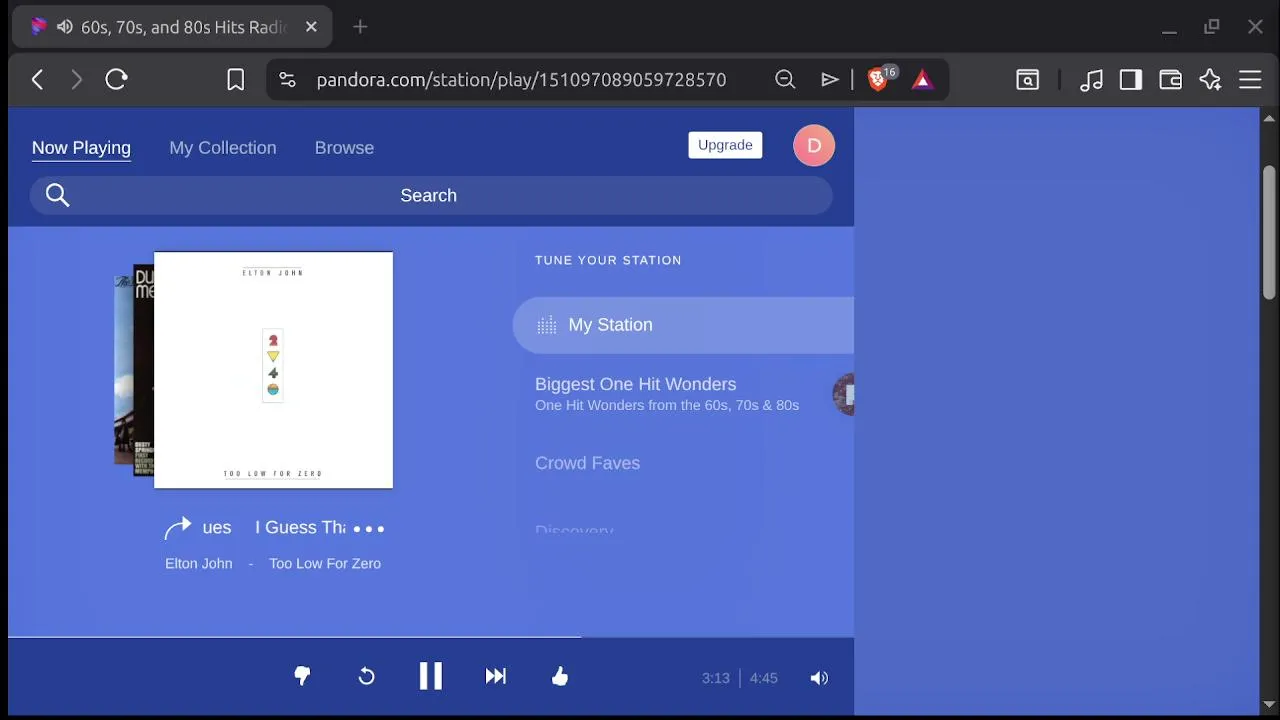Mute the Pandora volume speaker
This screenshot has height=720, width=1280.
coord(819,678)
